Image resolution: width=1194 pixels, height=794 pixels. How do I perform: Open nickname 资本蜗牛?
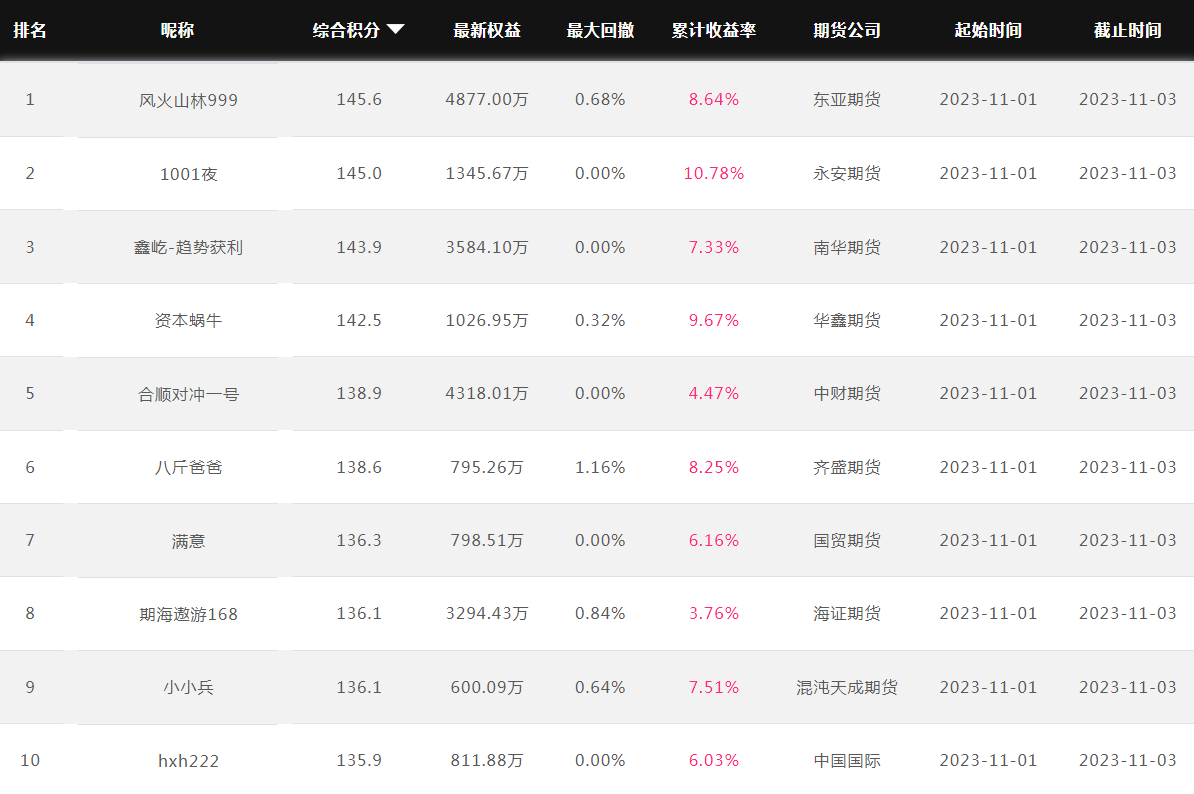click(x=188, y=320)
